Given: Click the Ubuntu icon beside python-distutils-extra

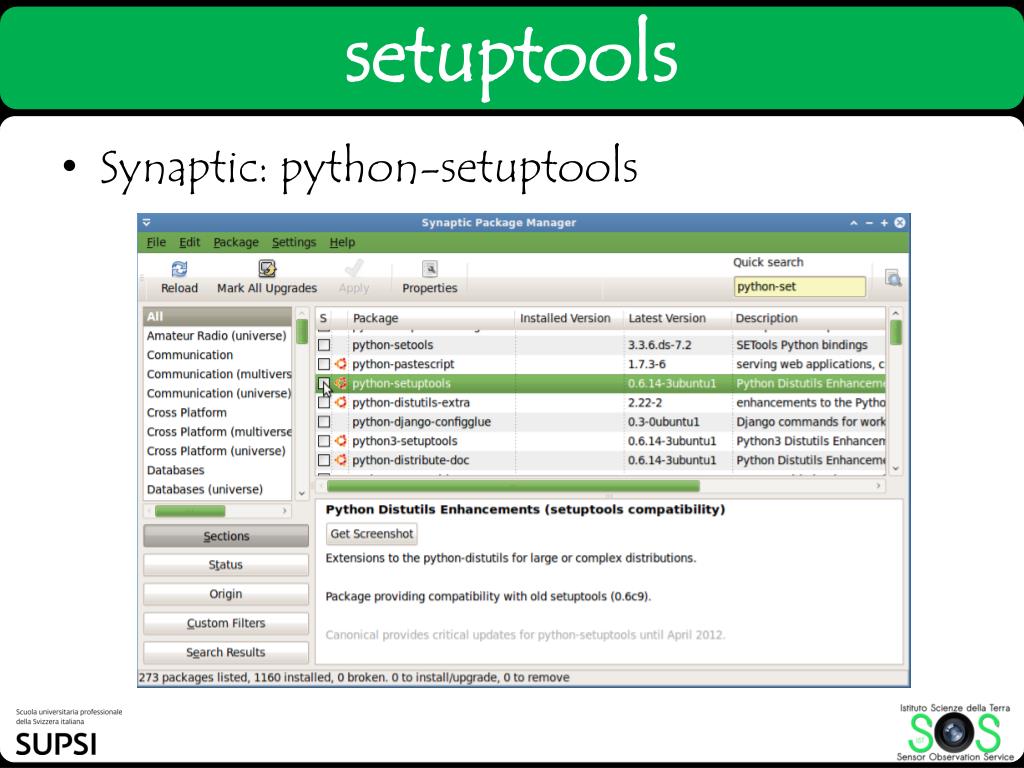Looking at the screenshot, I should [340, 402].
